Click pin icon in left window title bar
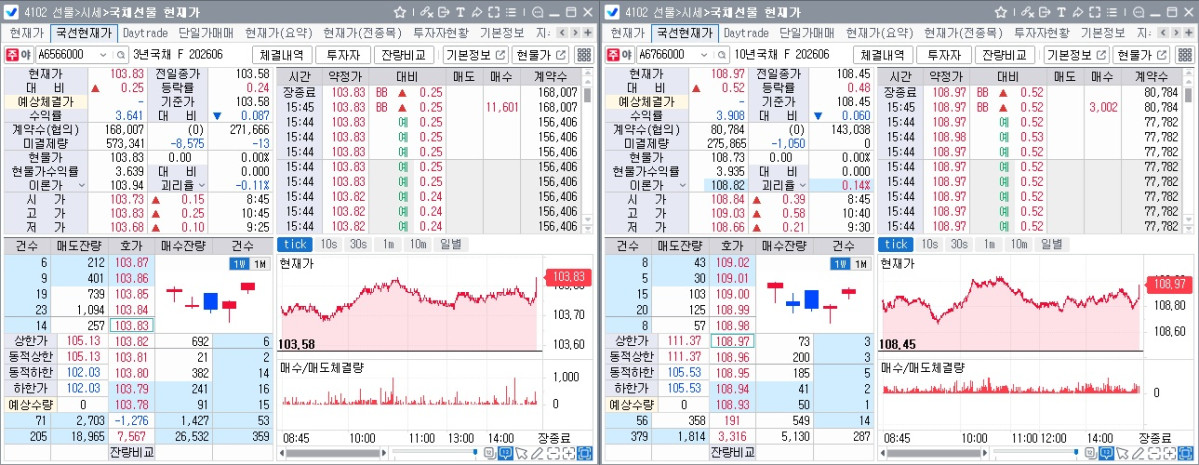 pos(476,12)
